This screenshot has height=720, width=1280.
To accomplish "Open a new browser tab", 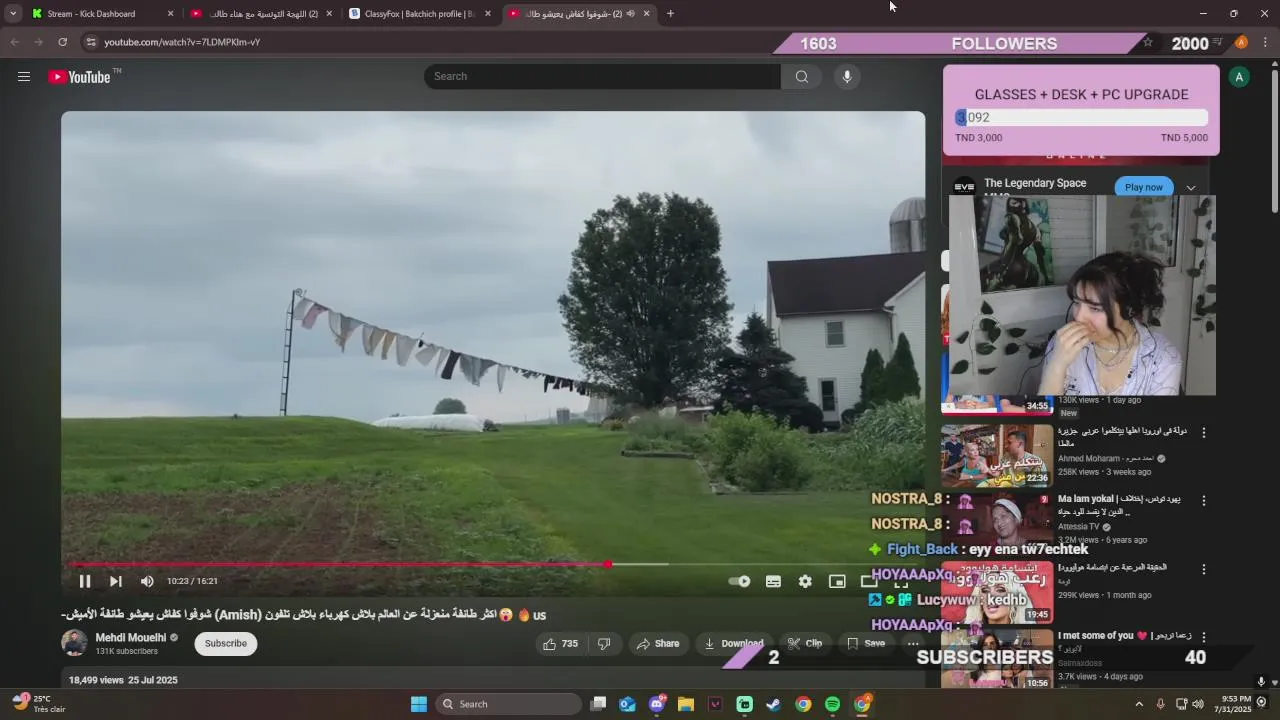I will 670,14.
